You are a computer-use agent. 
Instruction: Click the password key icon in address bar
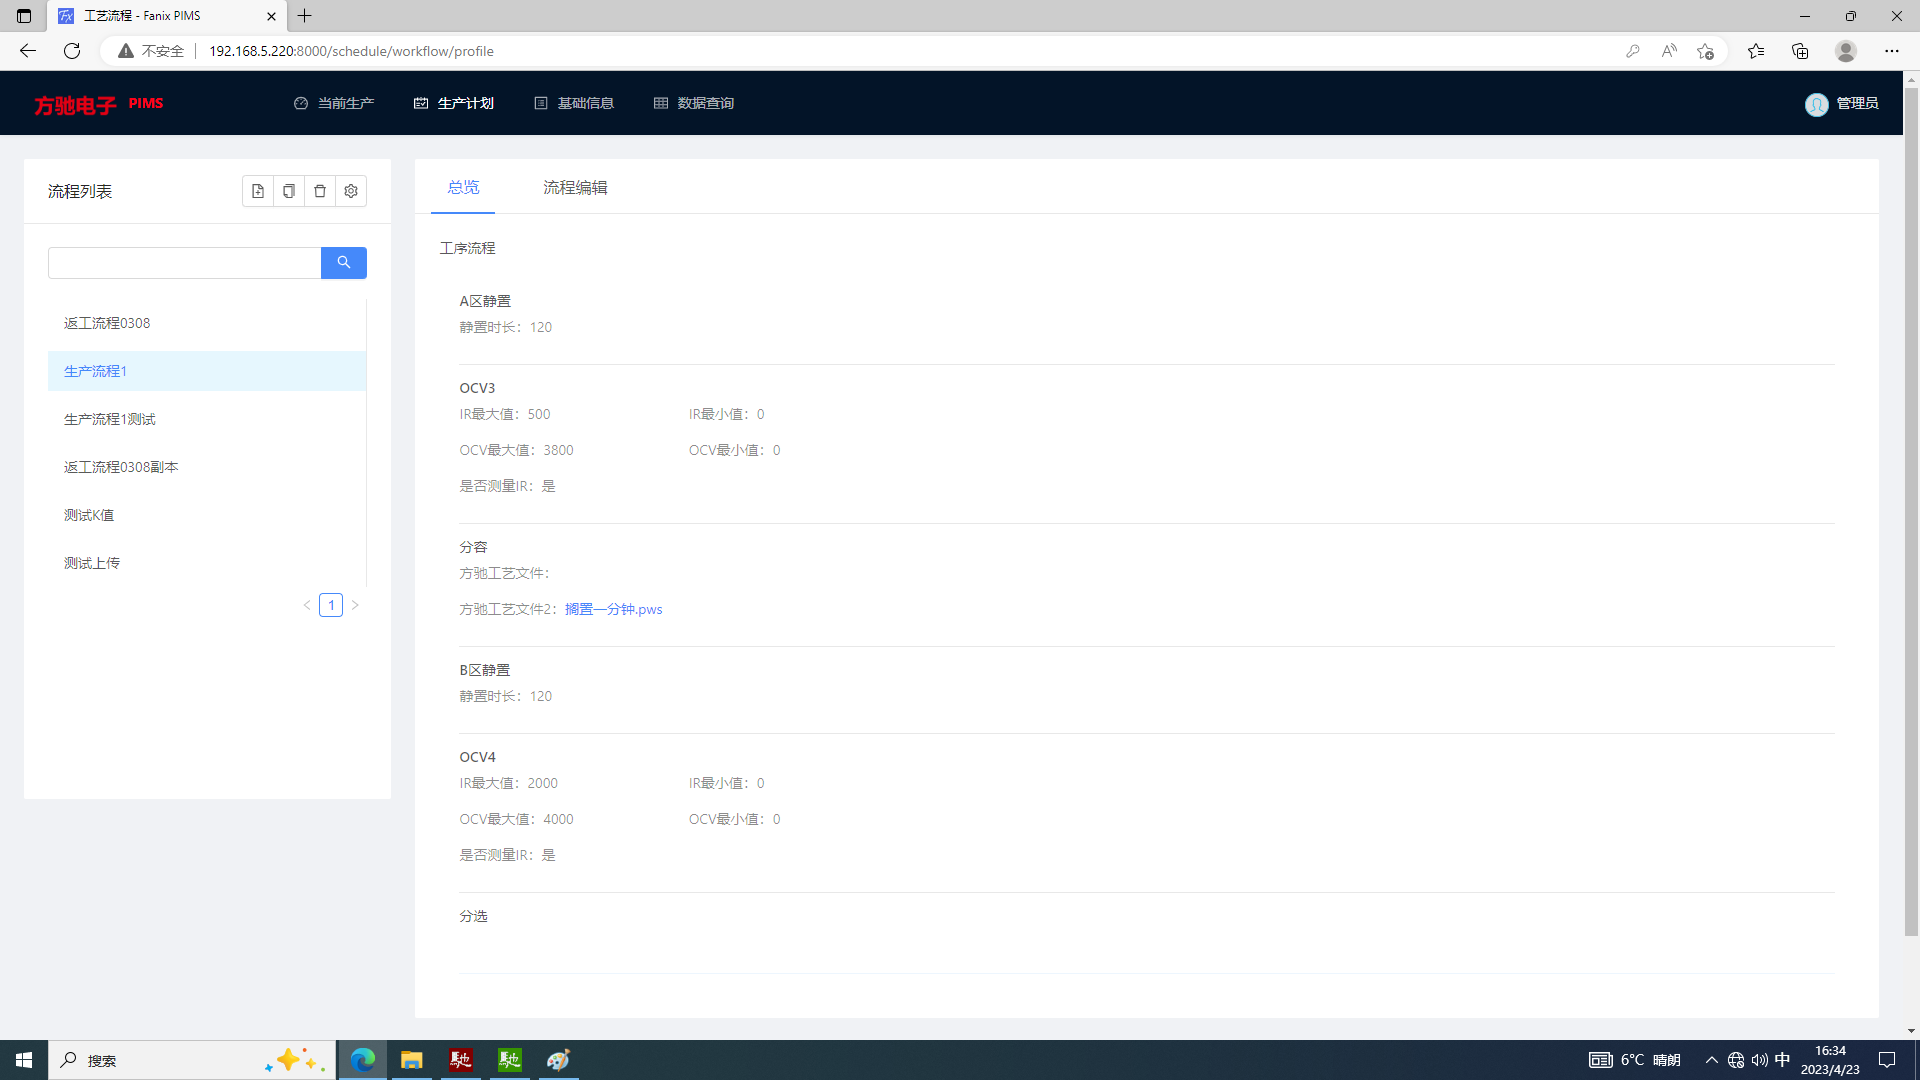click(x=1633, y=51)
